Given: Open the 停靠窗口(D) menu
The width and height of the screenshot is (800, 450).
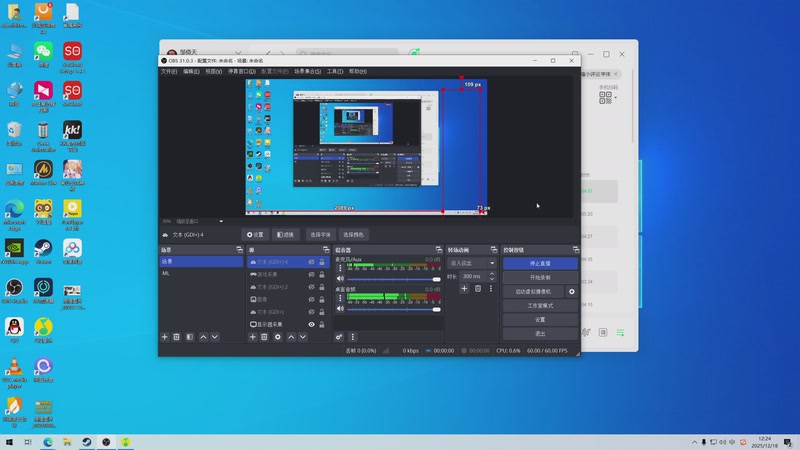Looking at the screenshot, I should pos(242,71).
